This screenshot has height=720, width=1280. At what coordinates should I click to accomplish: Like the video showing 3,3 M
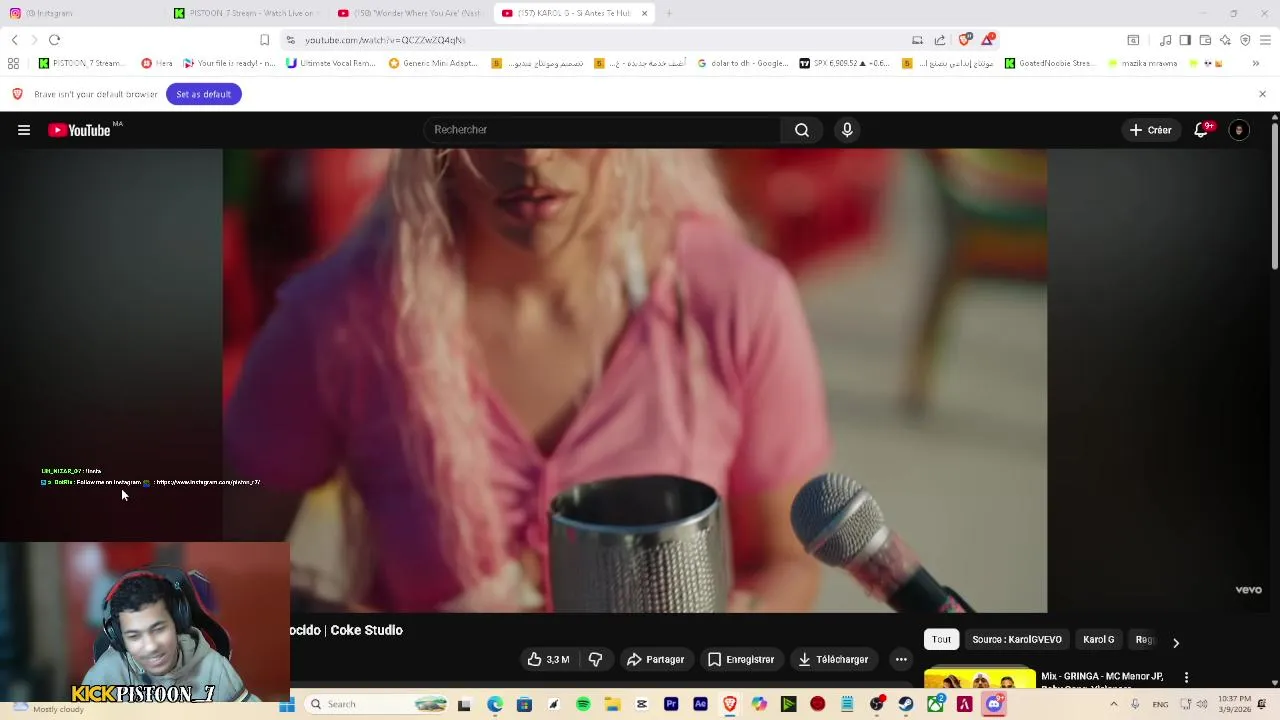click(548, 659)
